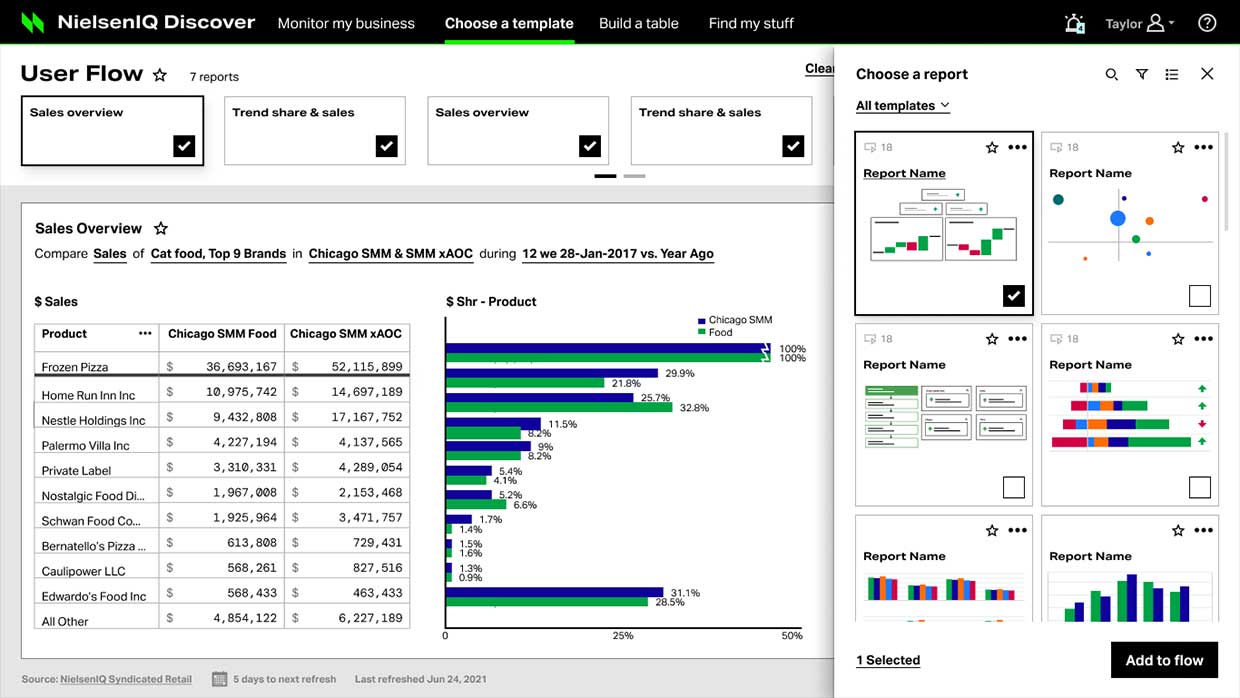The width and height of the screenshot is (1240, 698).
Task: Star the multicolor grouped column chart card
Action: point(992,530)
